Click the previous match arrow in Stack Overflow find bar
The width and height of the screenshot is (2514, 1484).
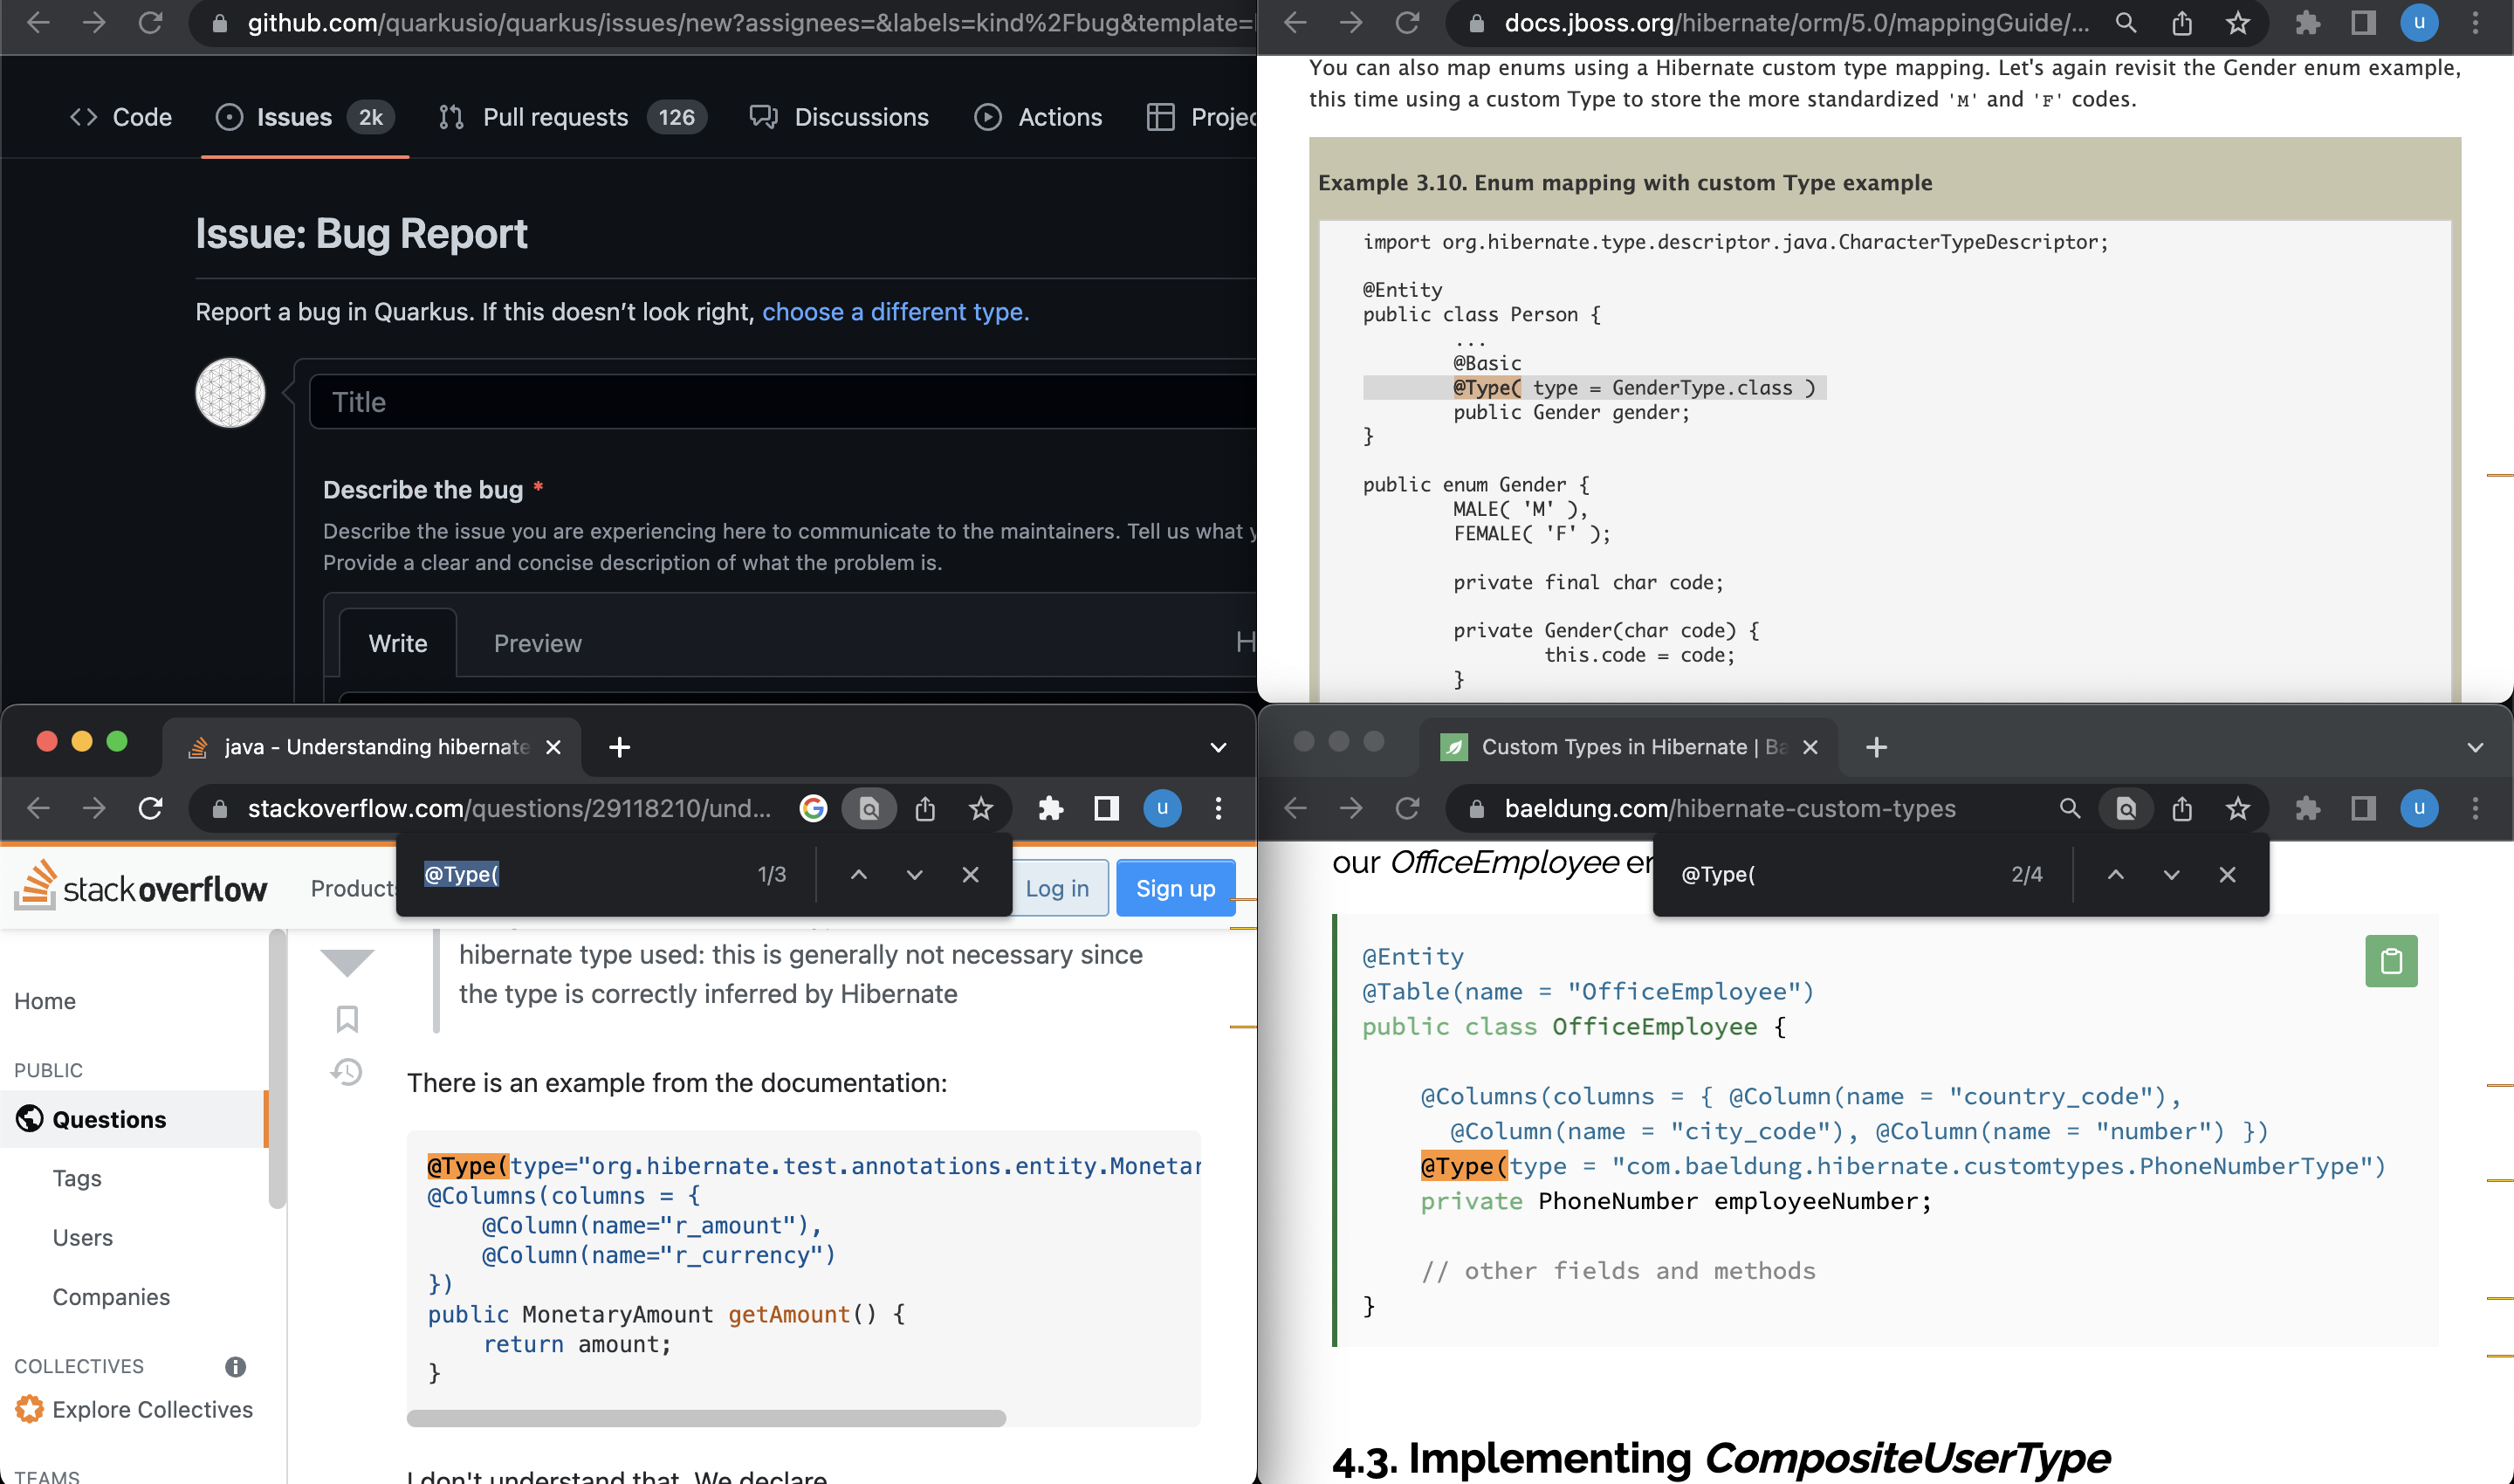point(858,874)
